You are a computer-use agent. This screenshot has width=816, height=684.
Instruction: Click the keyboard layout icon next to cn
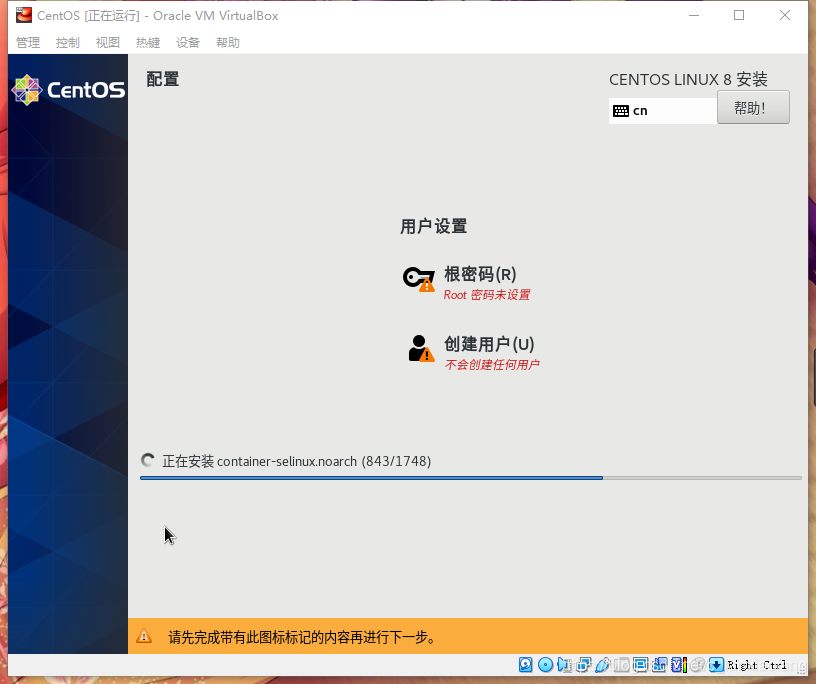(x=621, y=111)
